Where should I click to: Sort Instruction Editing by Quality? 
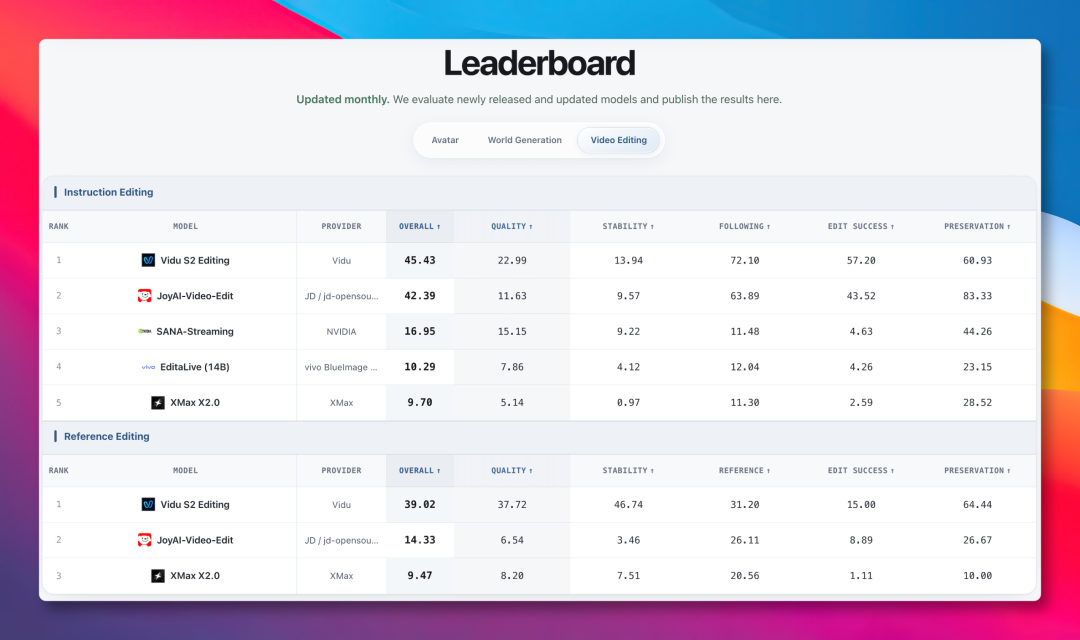point(512,226)
